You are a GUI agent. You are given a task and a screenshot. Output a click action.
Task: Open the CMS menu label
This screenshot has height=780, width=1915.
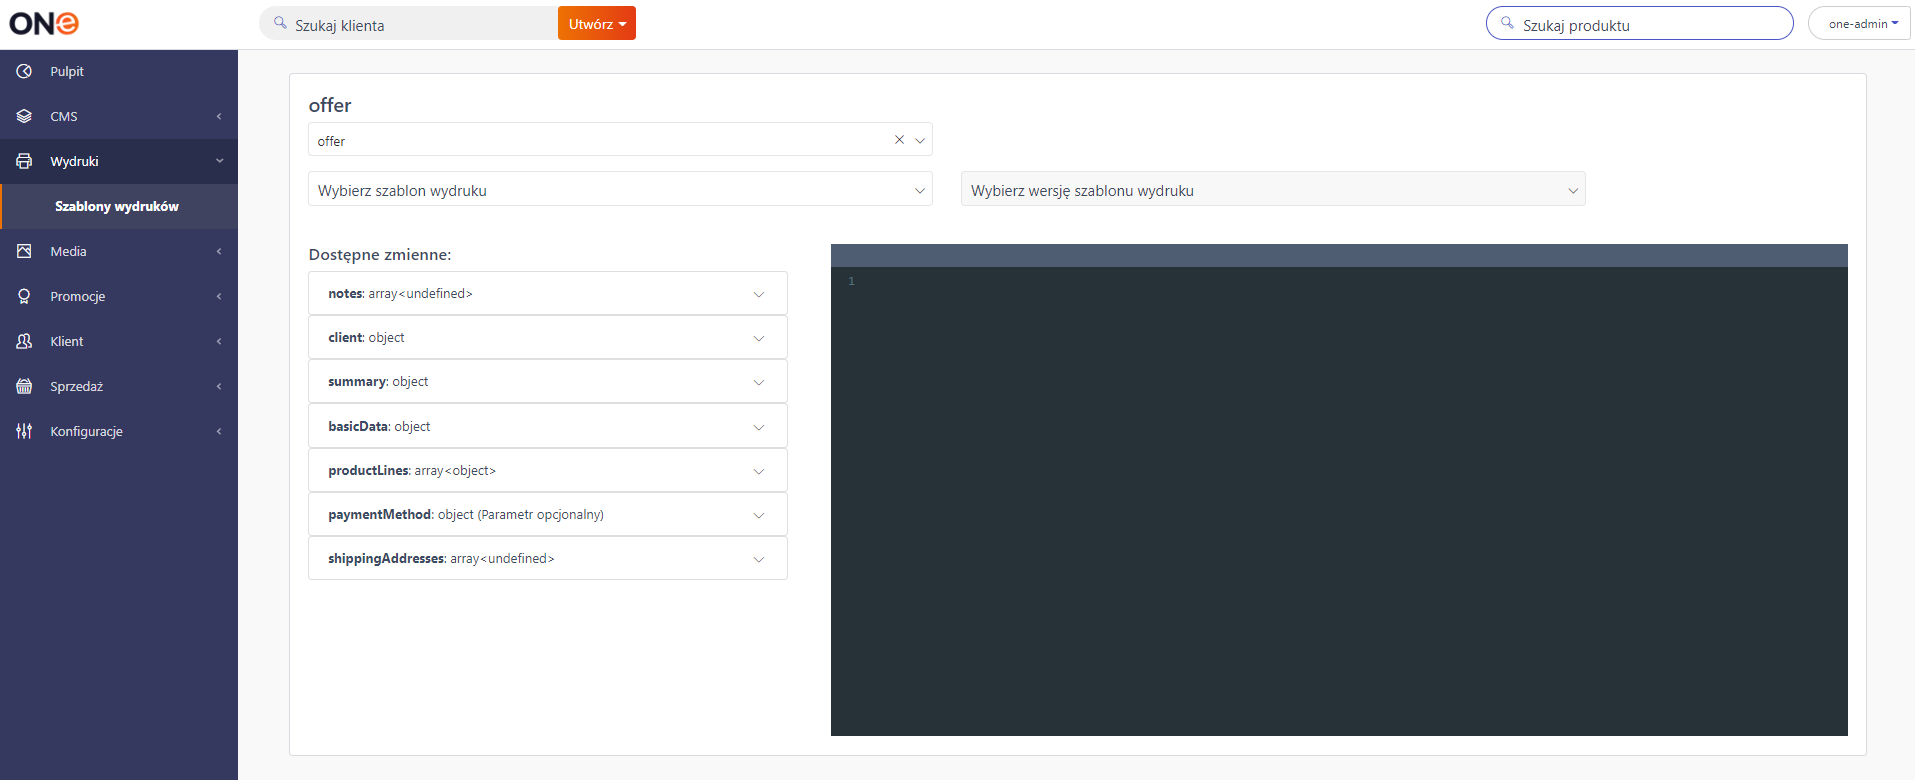(64, 116)
